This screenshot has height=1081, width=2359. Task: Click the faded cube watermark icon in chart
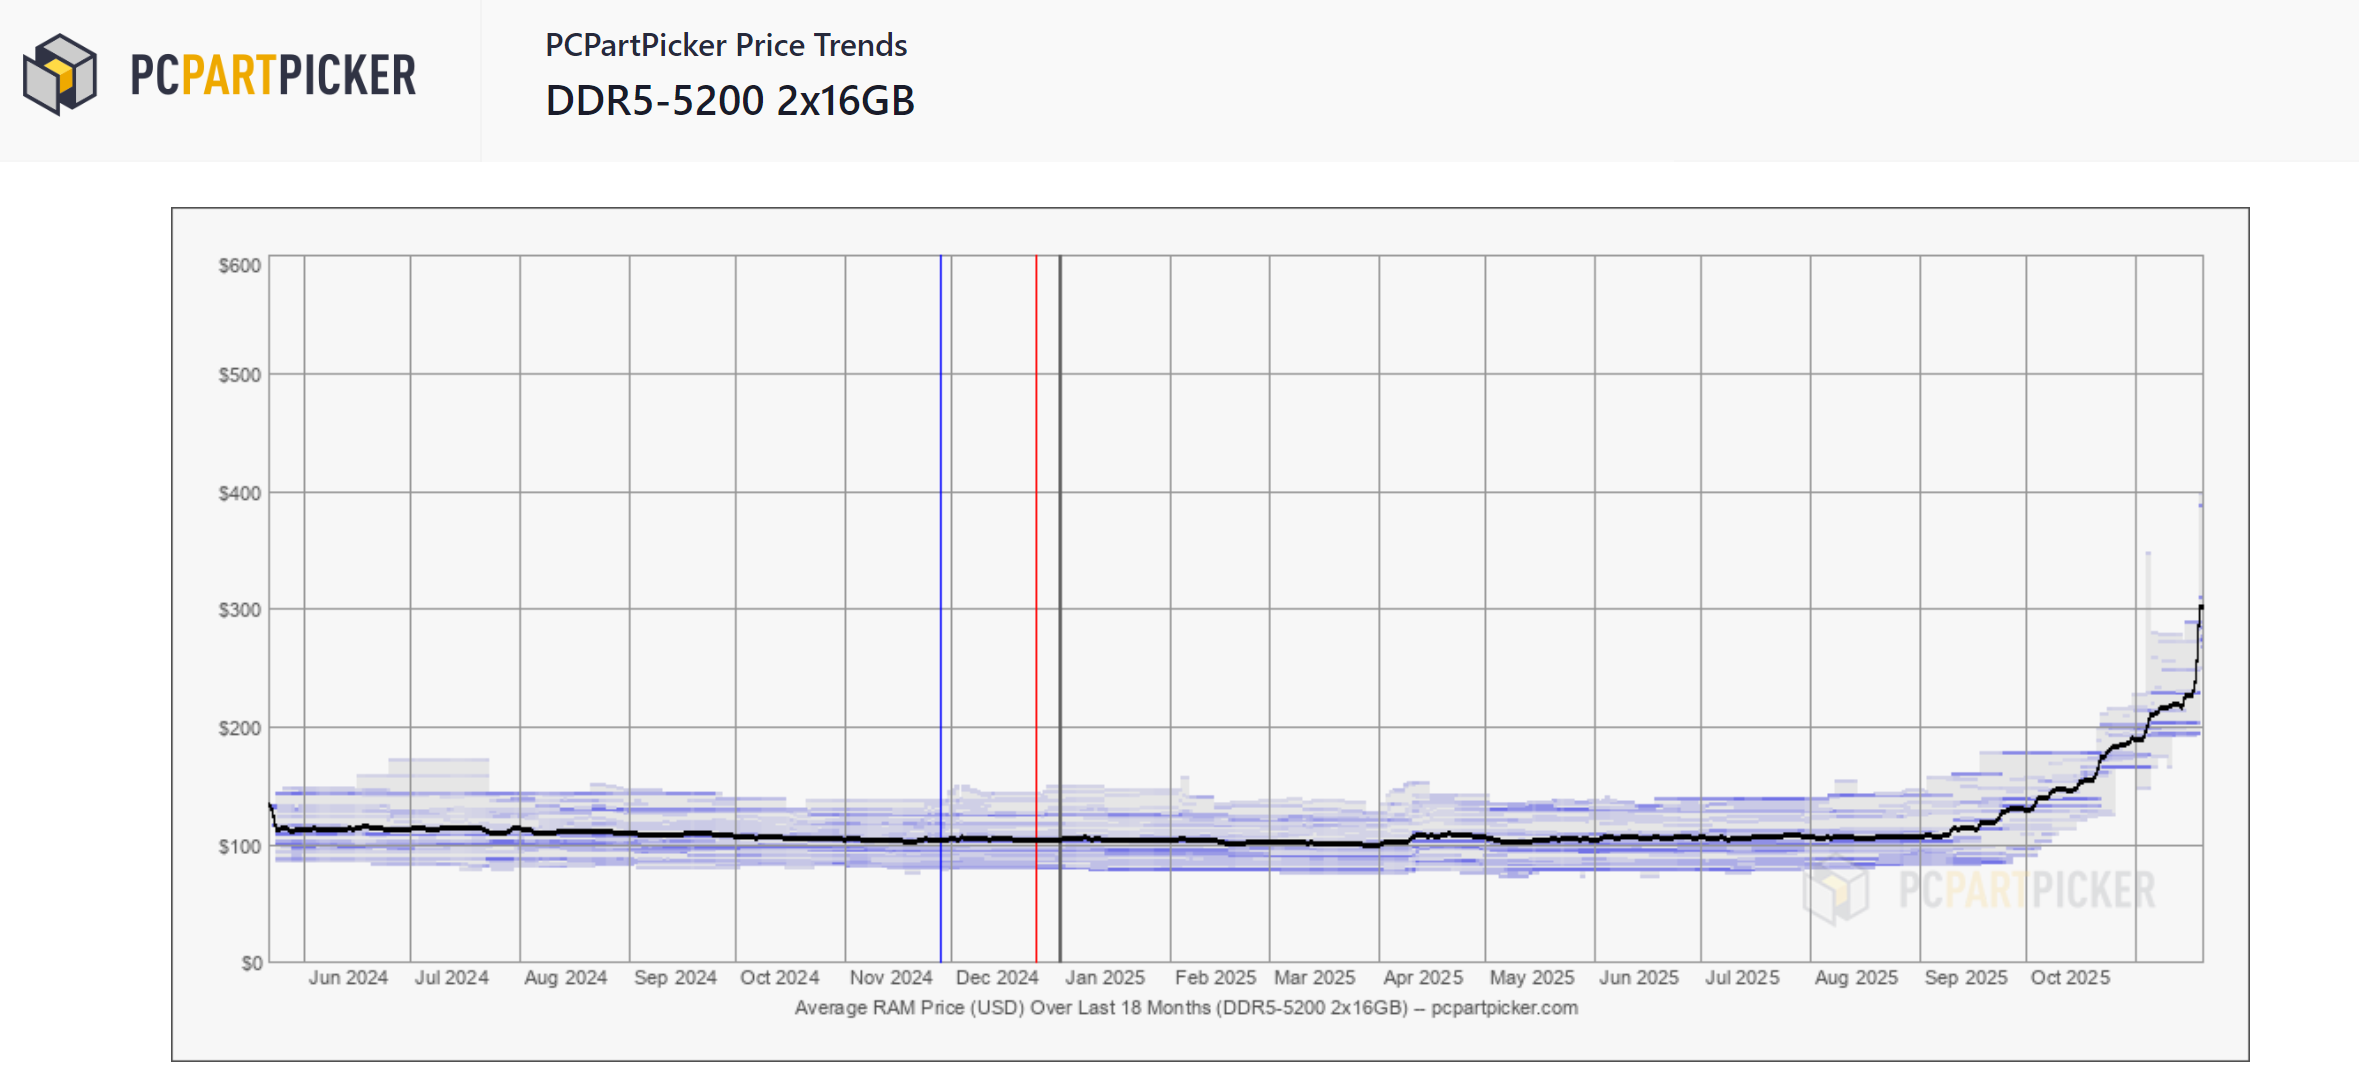click(x=1836, y=892)
